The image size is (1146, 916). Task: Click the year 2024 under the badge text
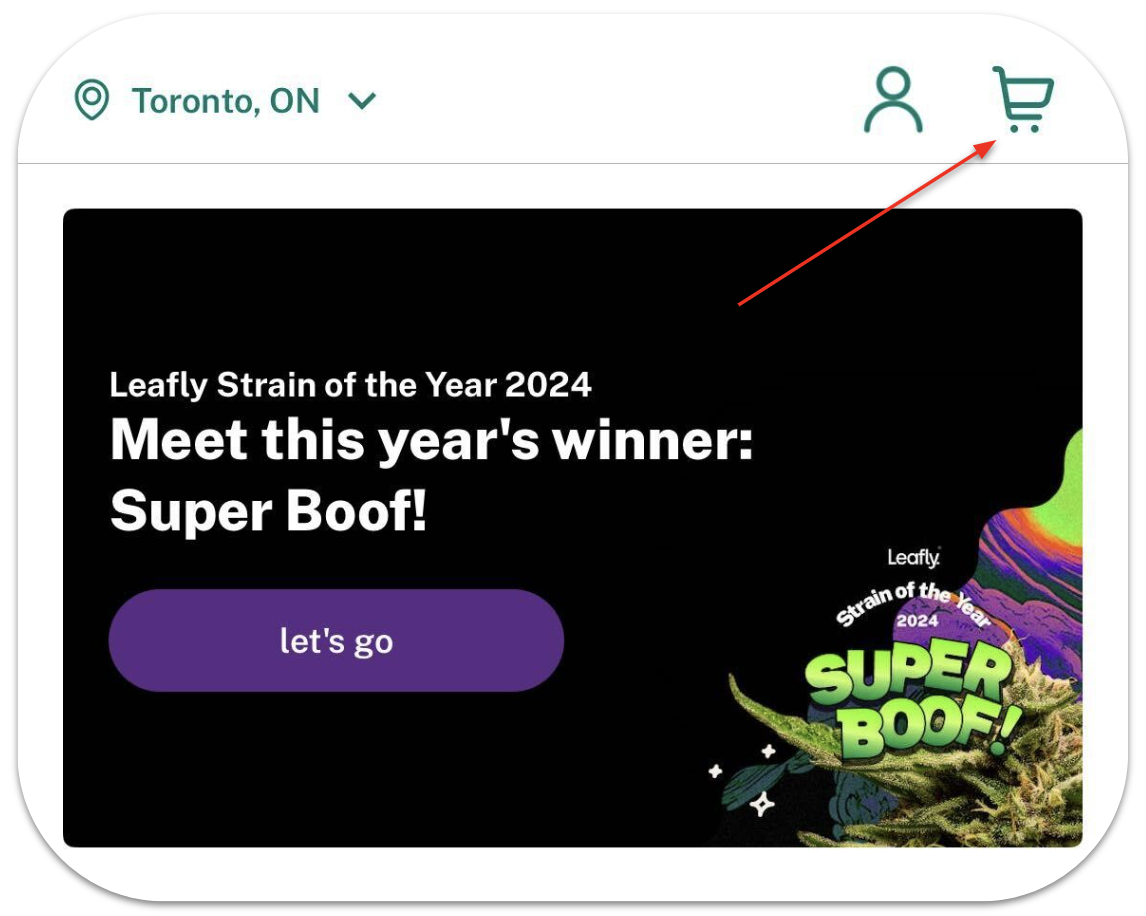tap(917, 621)
